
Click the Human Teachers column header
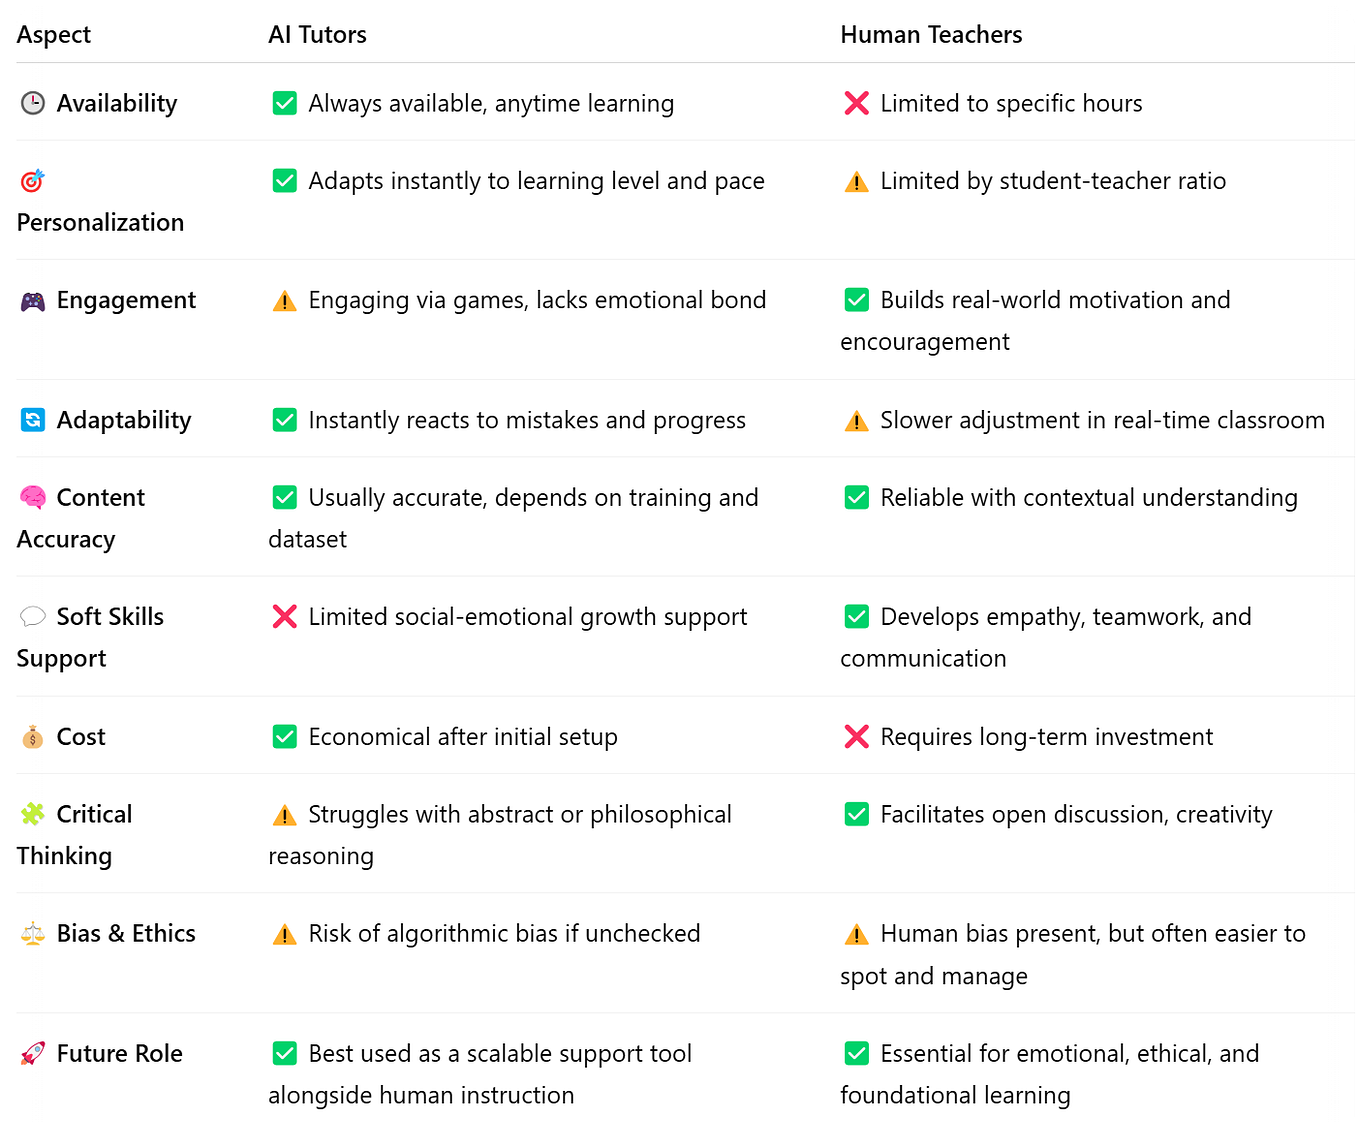[931, 35]
